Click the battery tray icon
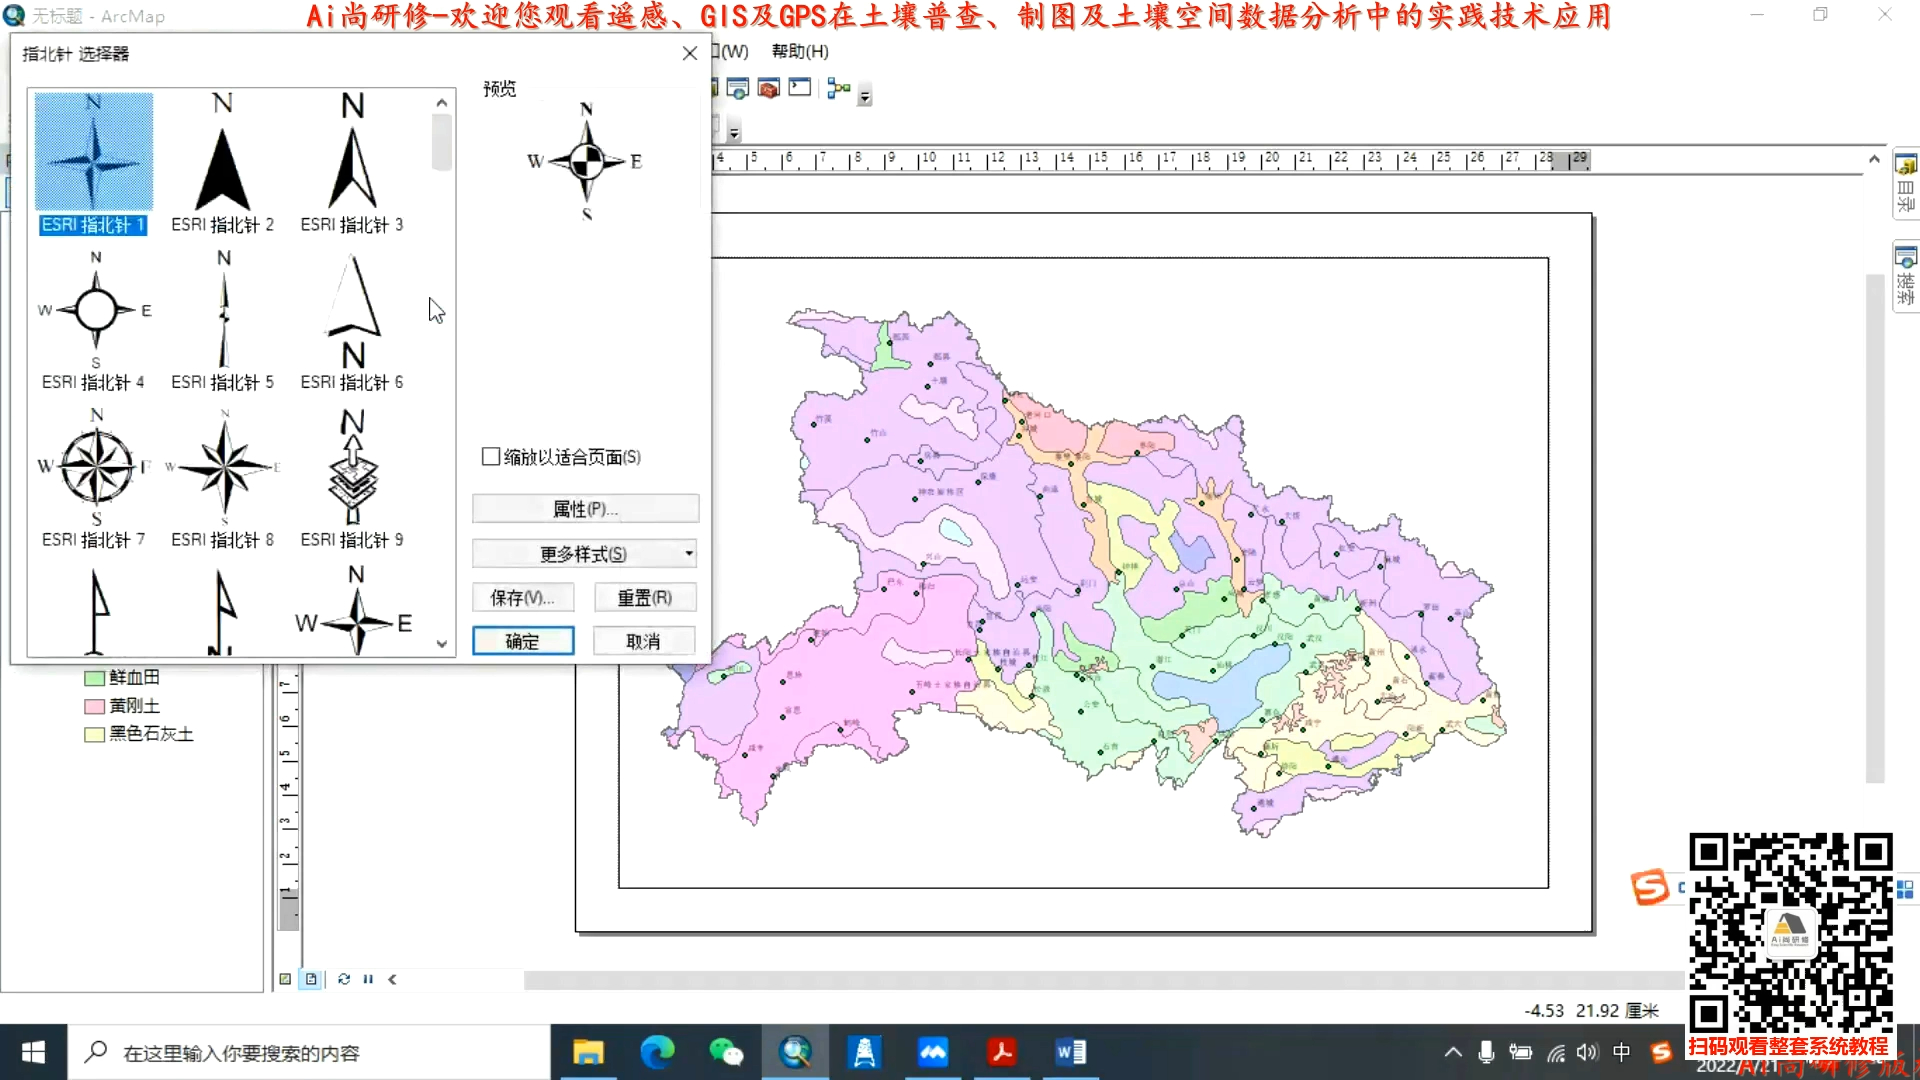 pos(1520,1052)
